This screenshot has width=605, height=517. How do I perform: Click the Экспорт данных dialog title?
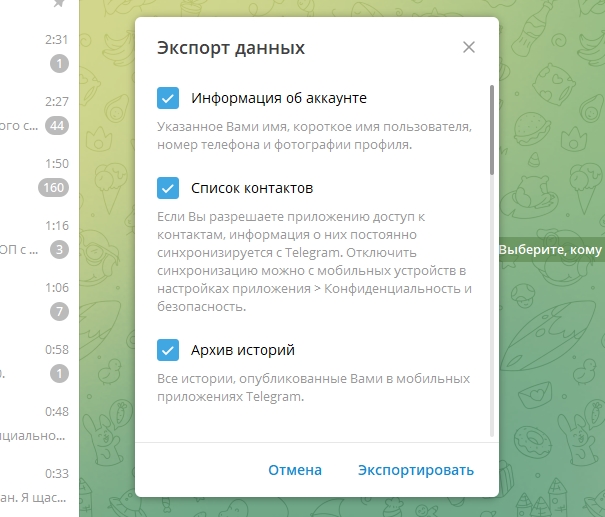tap(231, 48)
